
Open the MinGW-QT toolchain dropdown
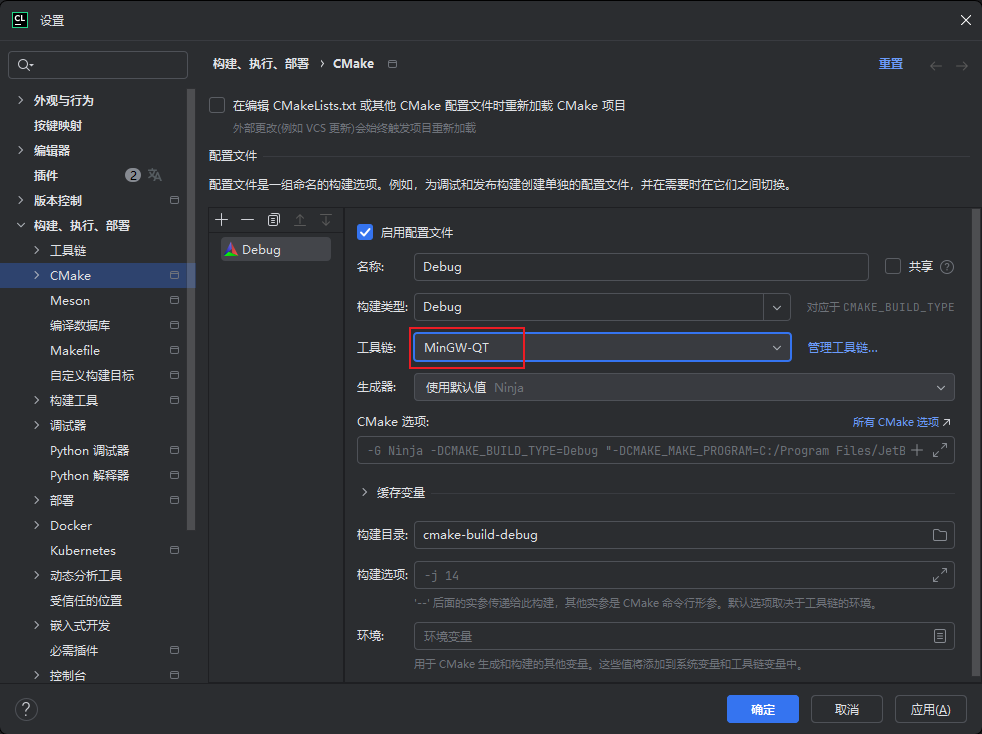[777, 347]
